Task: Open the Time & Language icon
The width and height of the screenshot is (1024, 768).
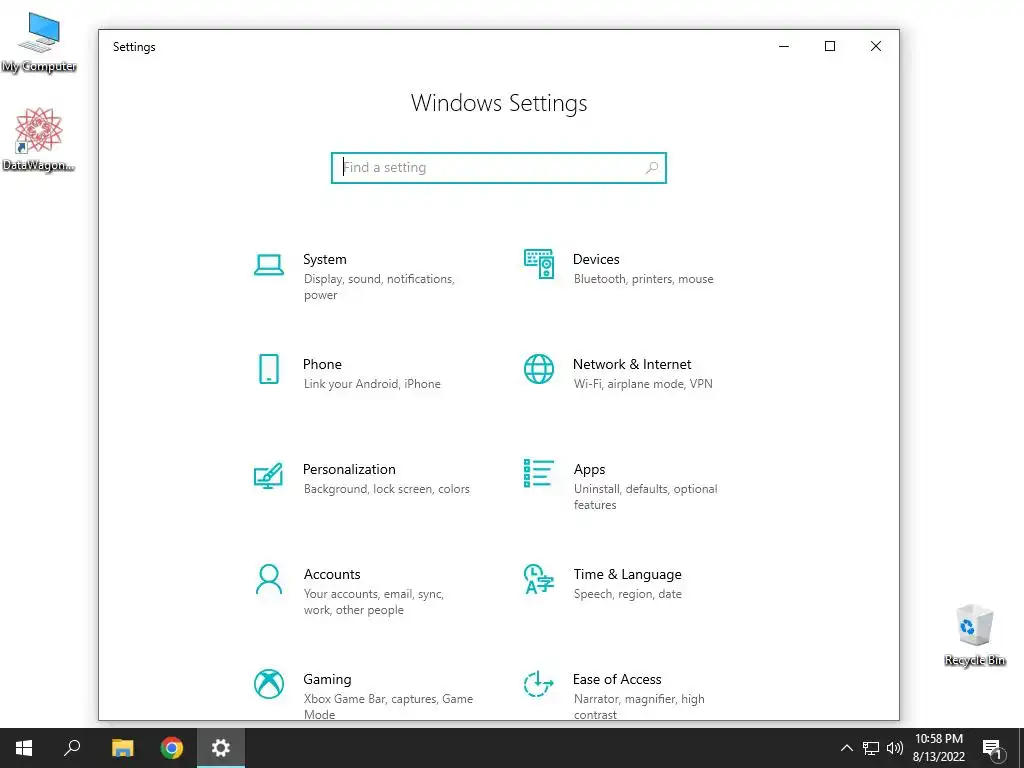Action: [x=539, y=579]
